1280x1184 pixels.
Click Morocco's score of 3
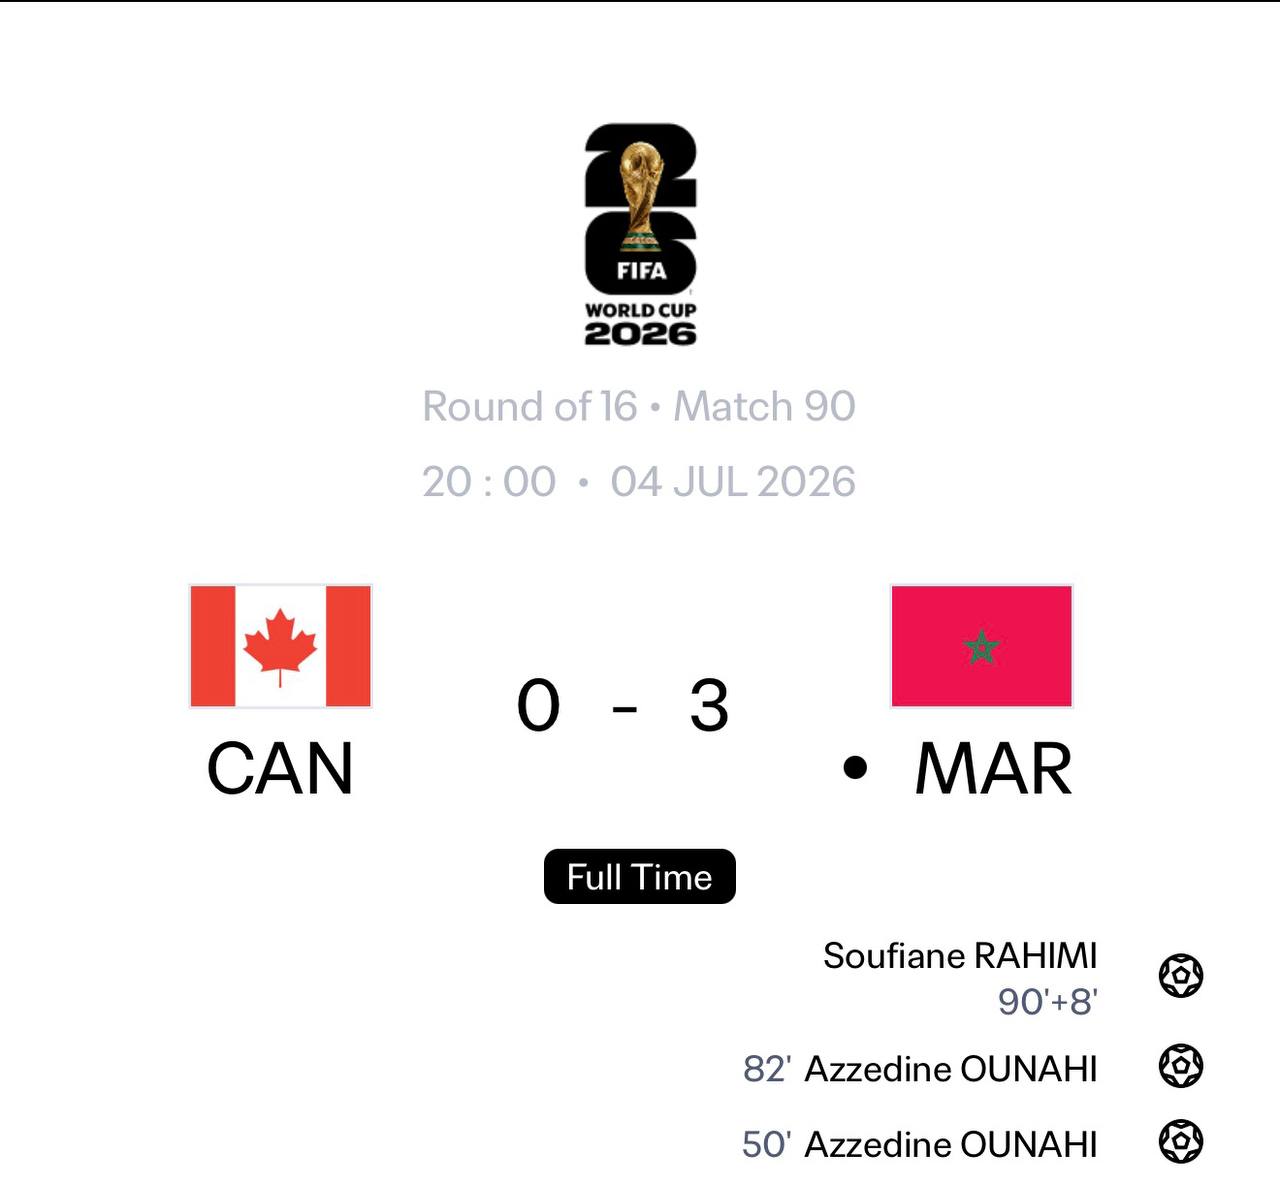[709, 705]
